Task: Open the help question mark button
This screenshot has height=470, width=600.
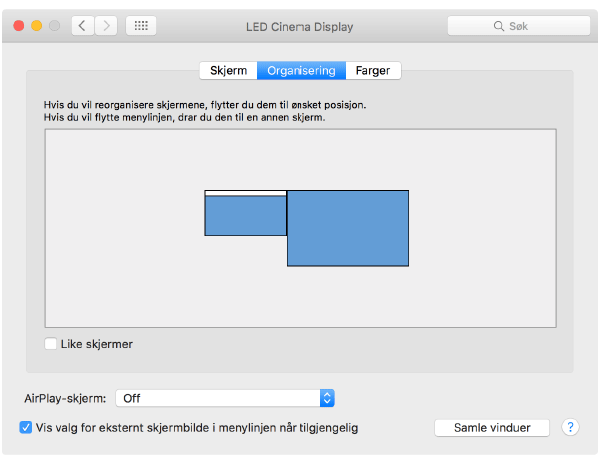Action: coord(570,427)
